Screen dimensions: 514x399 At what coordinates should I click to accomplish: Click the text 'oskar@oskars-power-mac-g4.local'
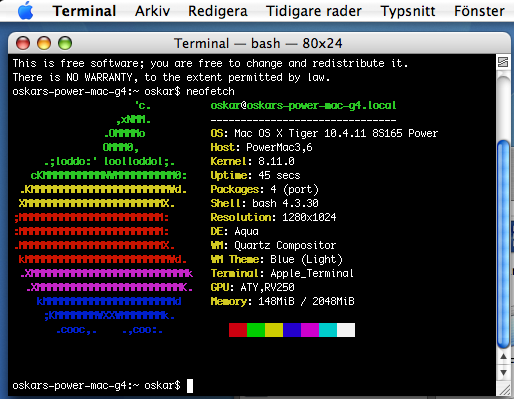303,106
